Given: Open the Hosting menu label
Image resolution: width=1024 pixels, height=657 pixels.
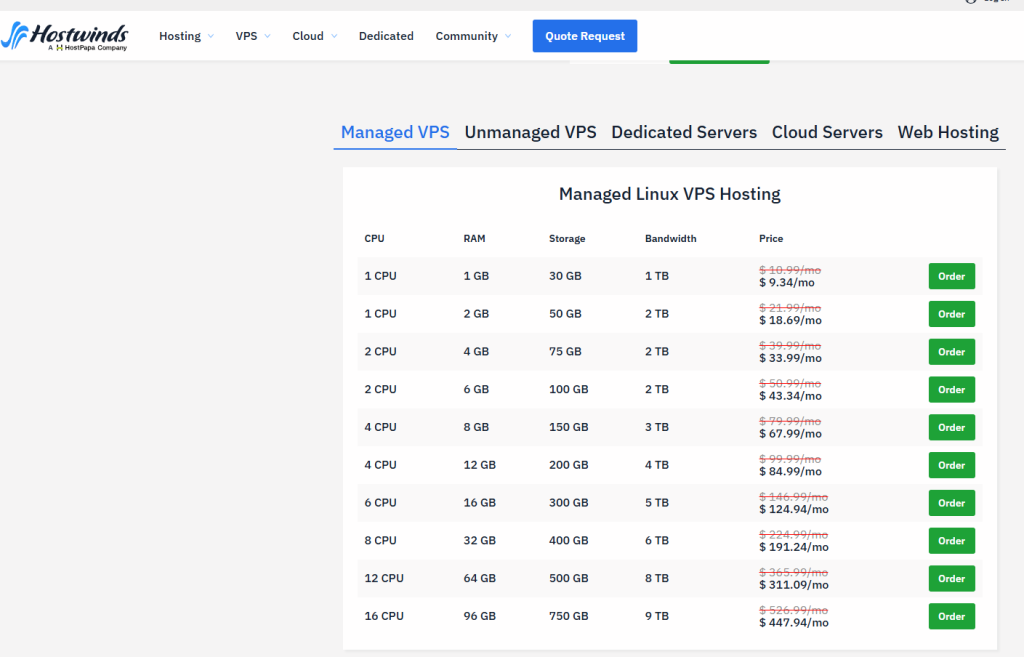Looking at the screenshot, I should tap(180, 36).
